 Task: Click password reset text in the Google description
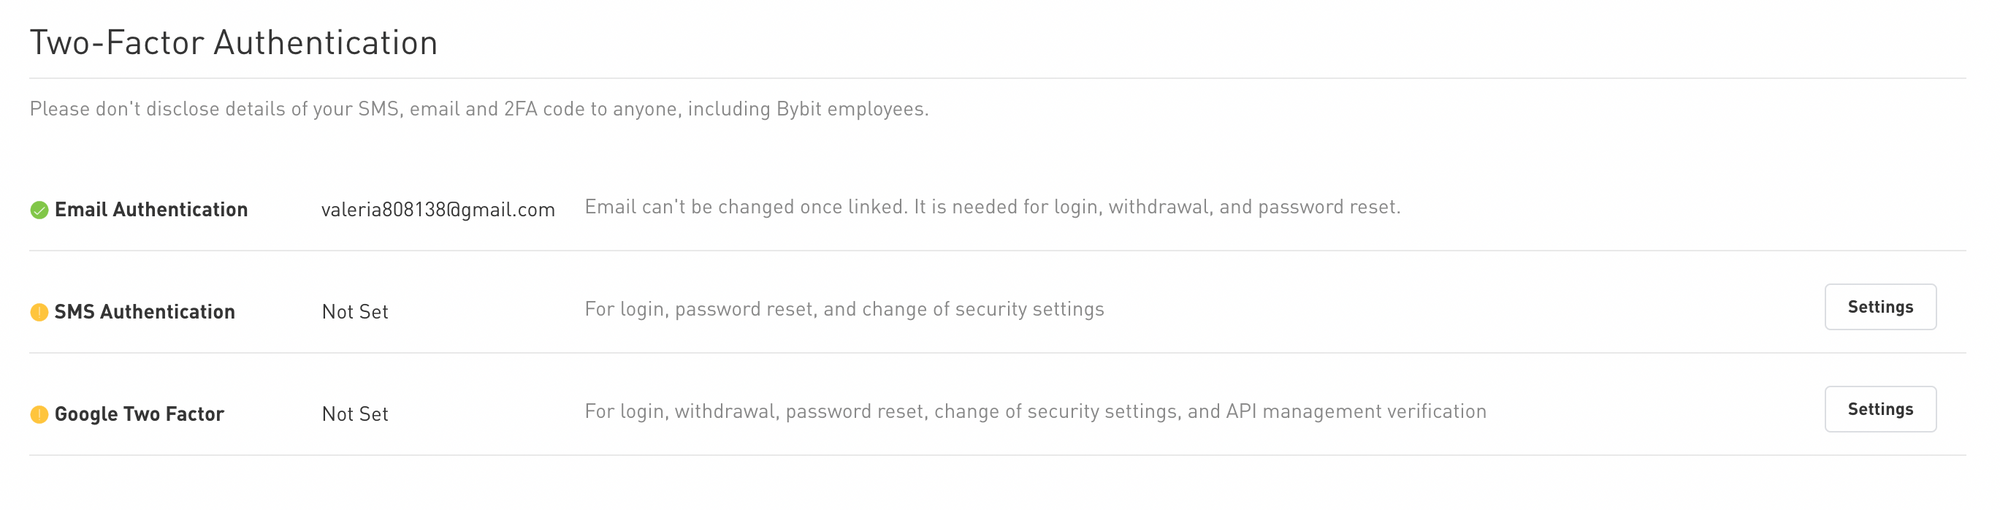click(x=854, y=411)
